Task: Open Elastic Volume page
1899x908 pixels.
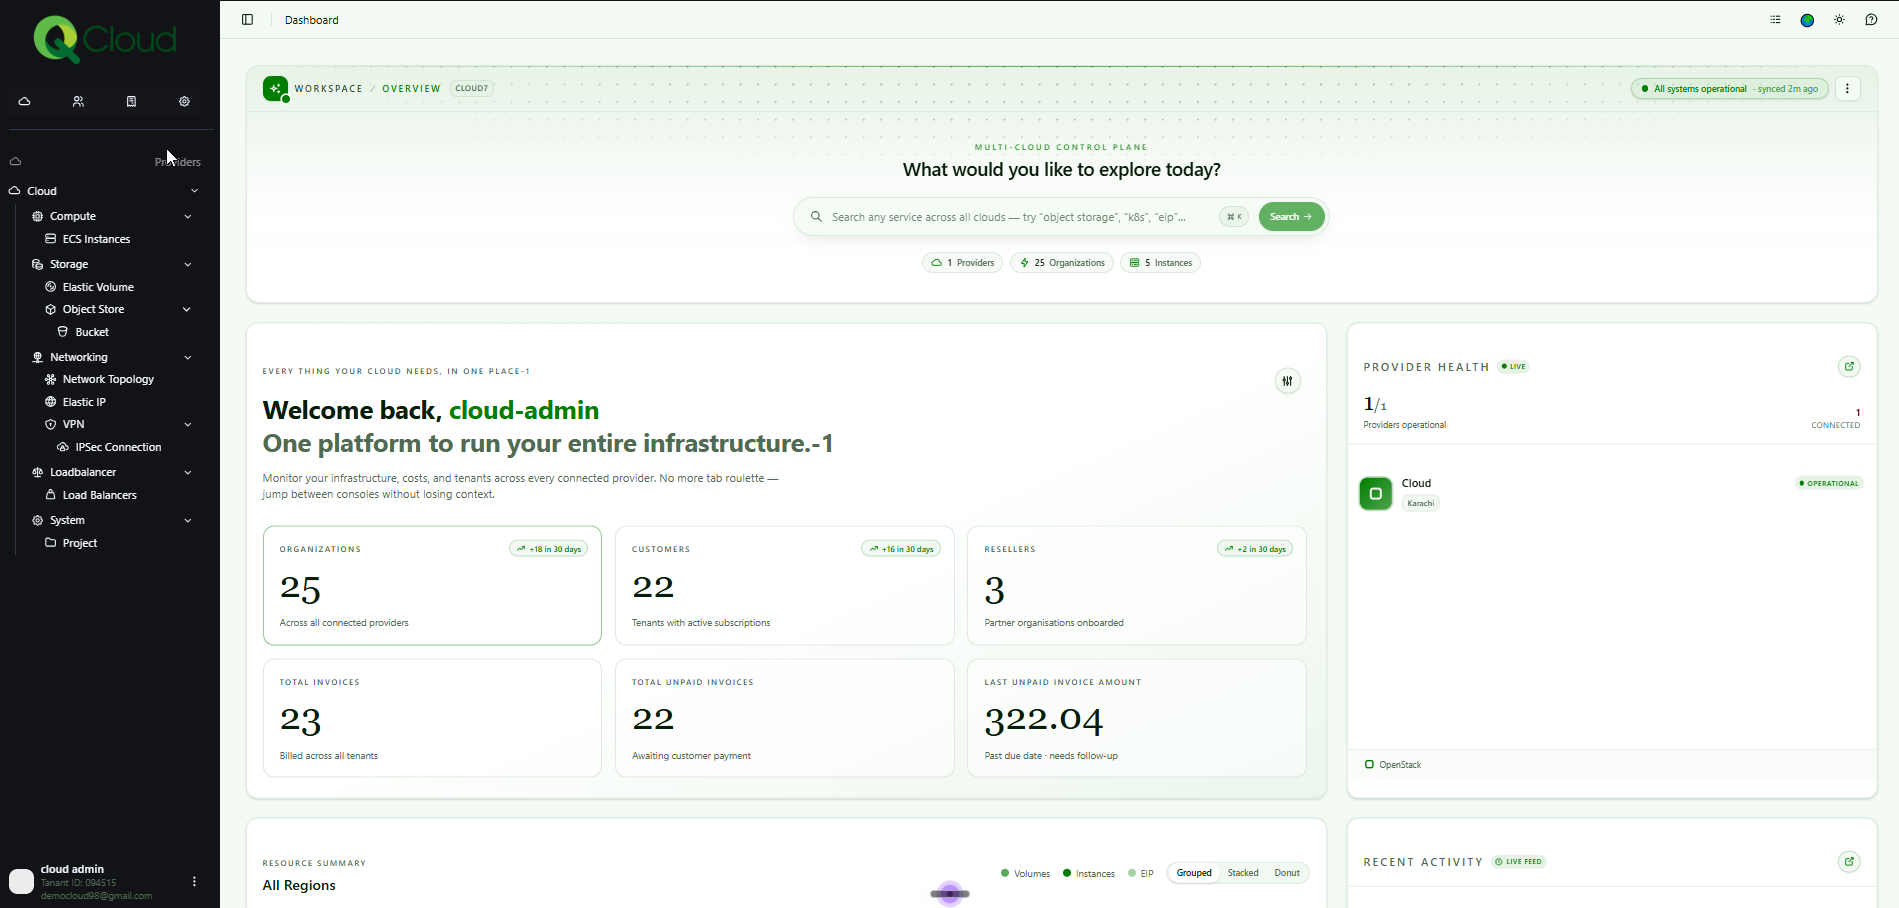Action: point(98,287)
